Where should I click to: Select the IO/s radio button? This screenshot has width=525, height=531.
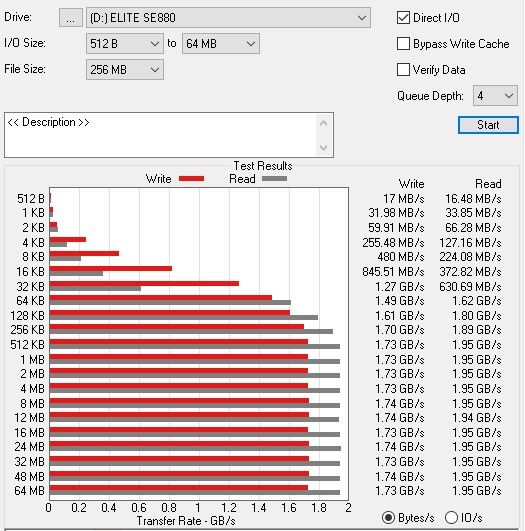point(451,517)
